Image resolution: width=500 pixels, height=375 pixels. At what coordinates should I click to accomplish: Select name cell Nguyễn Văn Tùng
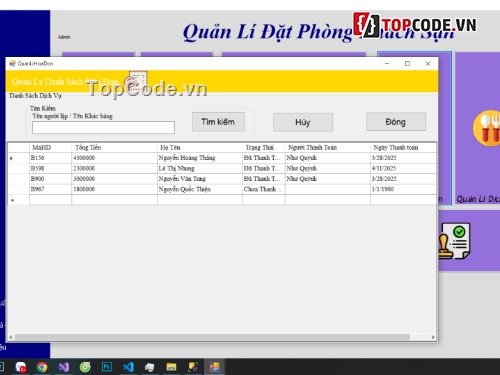point(200,179)
